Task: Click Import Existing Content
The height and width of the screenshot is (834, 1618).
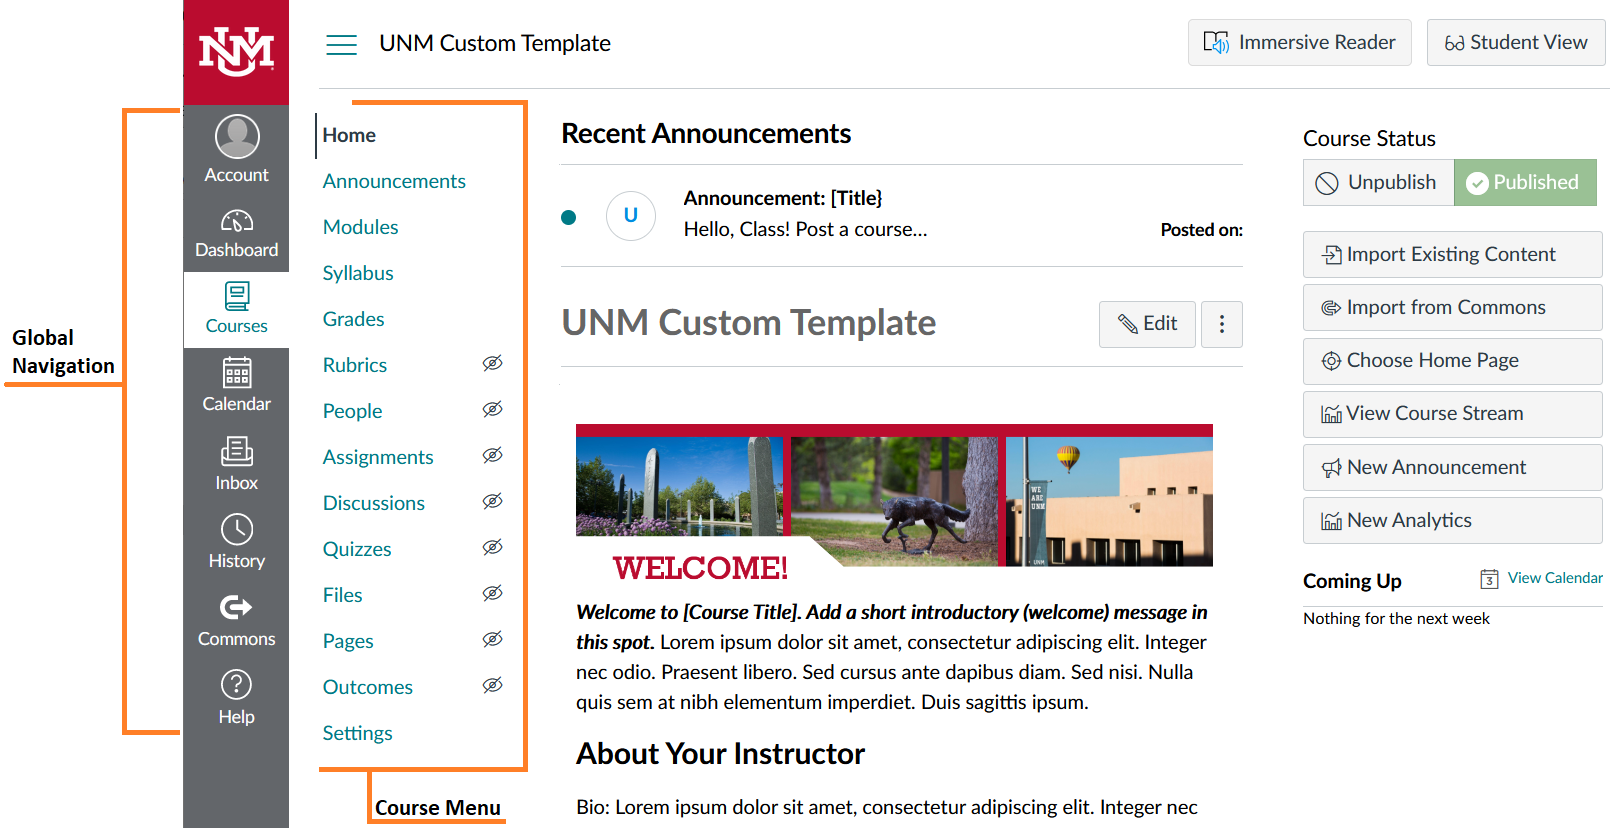Action: tap(1452, 254)
